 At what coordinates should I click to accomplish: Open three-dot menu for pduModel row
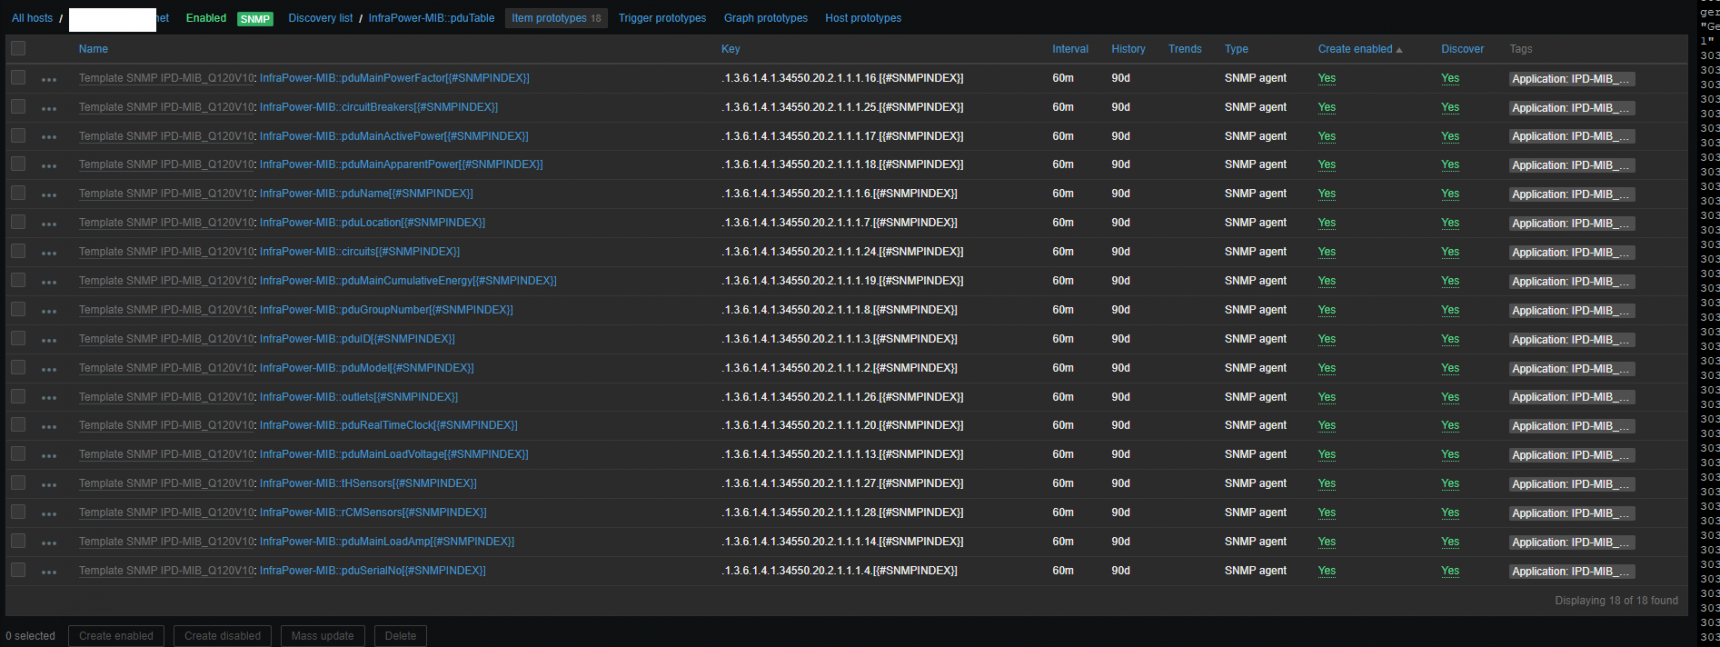[x=49, y=369]
